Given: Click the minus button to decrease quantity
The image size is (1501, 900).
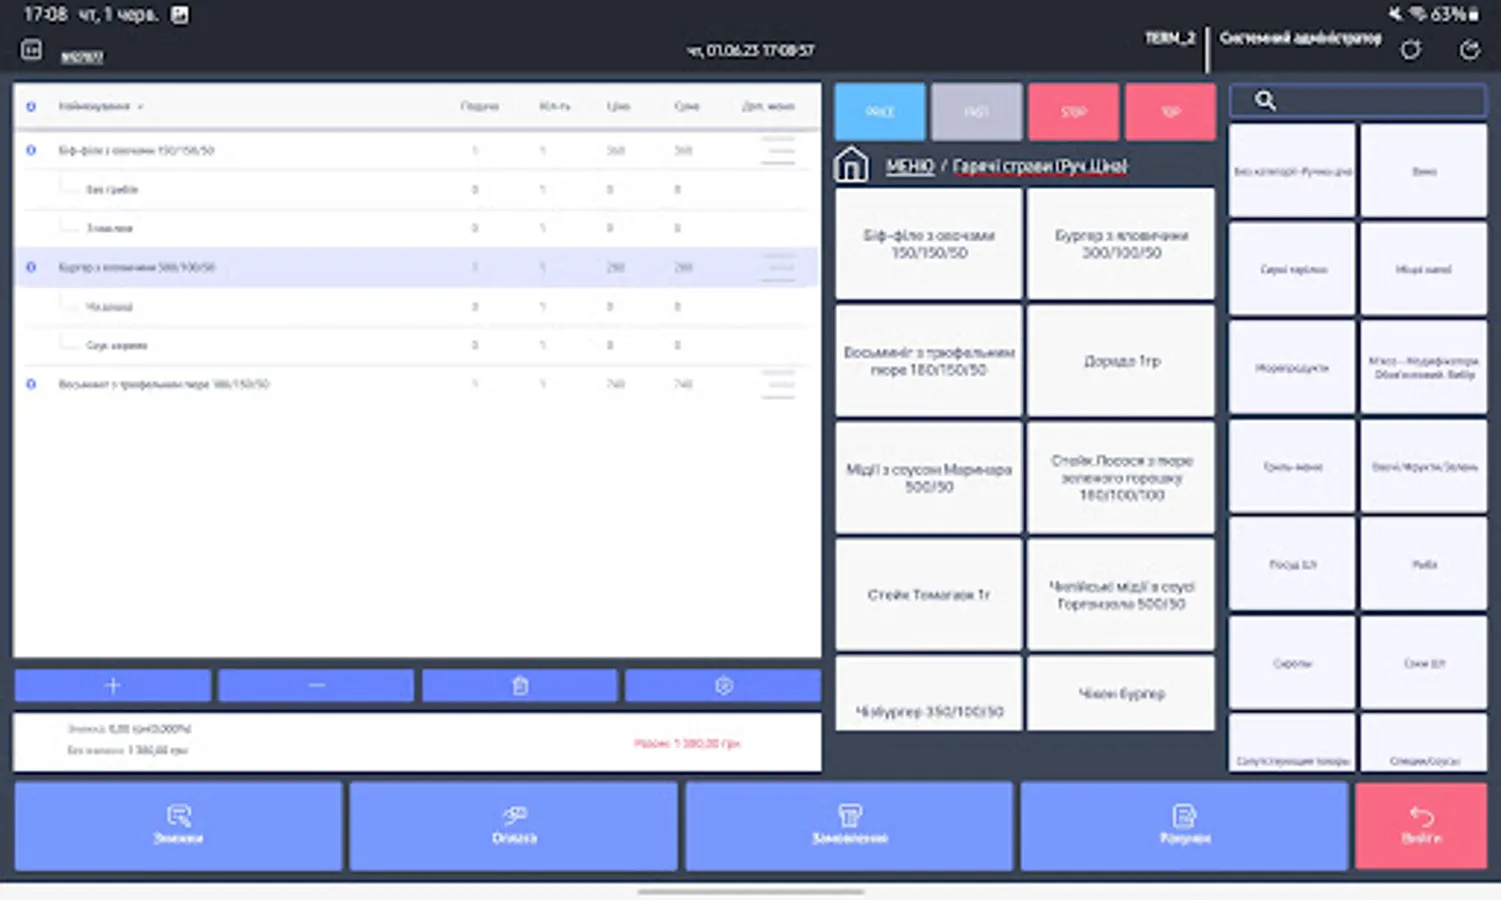Looking at the screenshot, I should point(316,686).
